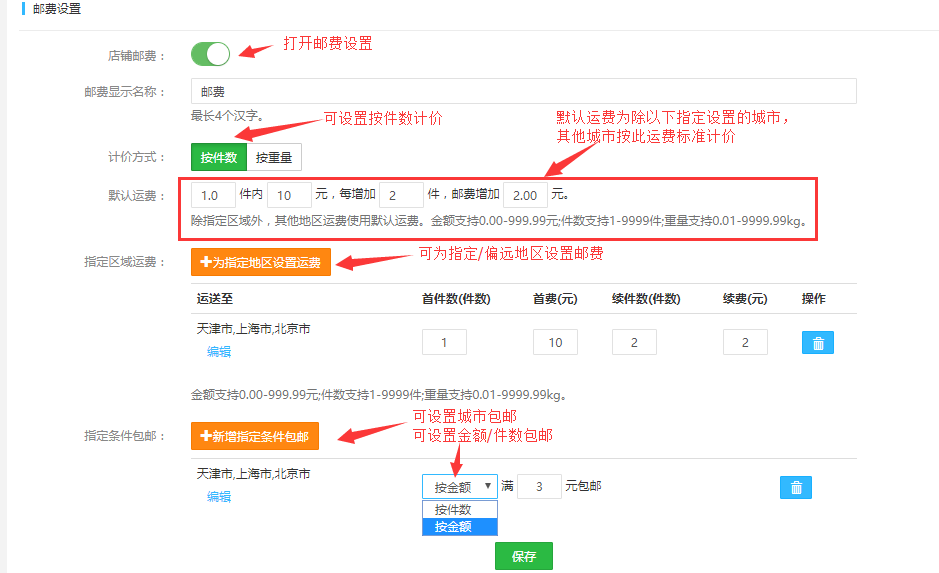
Task: Click the free shipping threshold field
Action: (x=539, y=487)
